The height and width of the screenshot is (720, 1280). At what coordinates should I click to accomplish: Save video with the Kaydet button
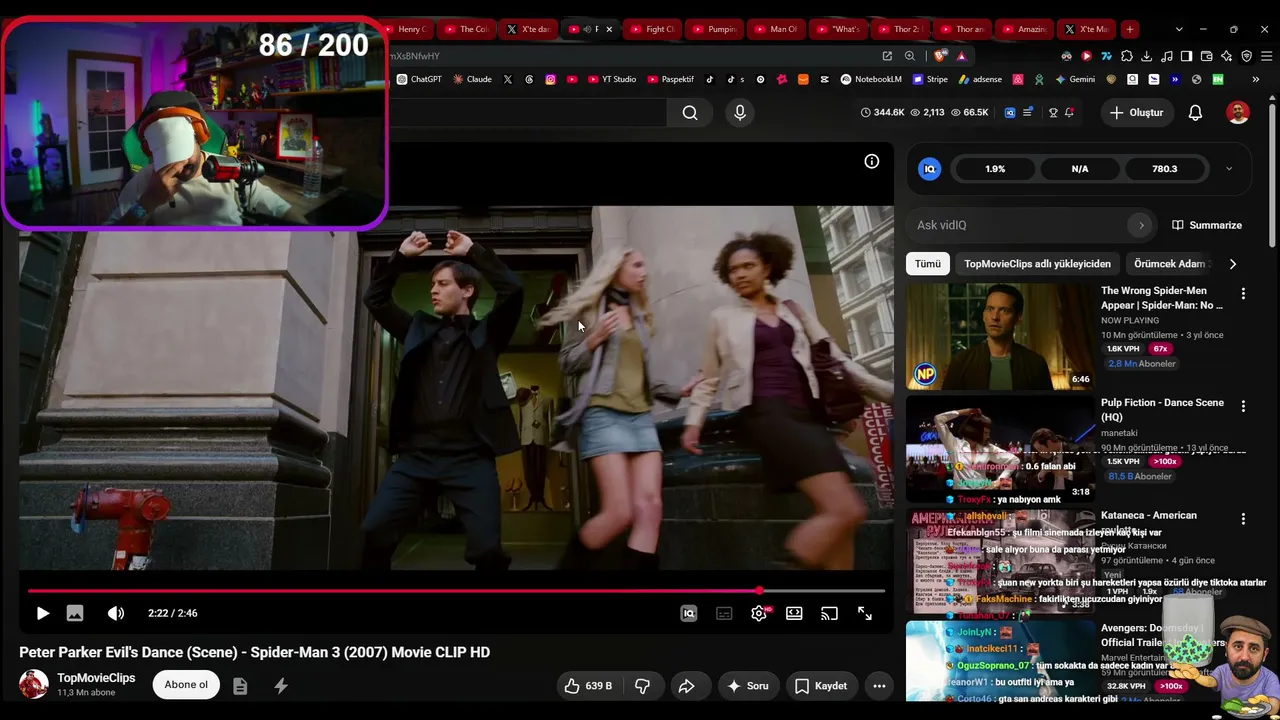click(821, 686)
